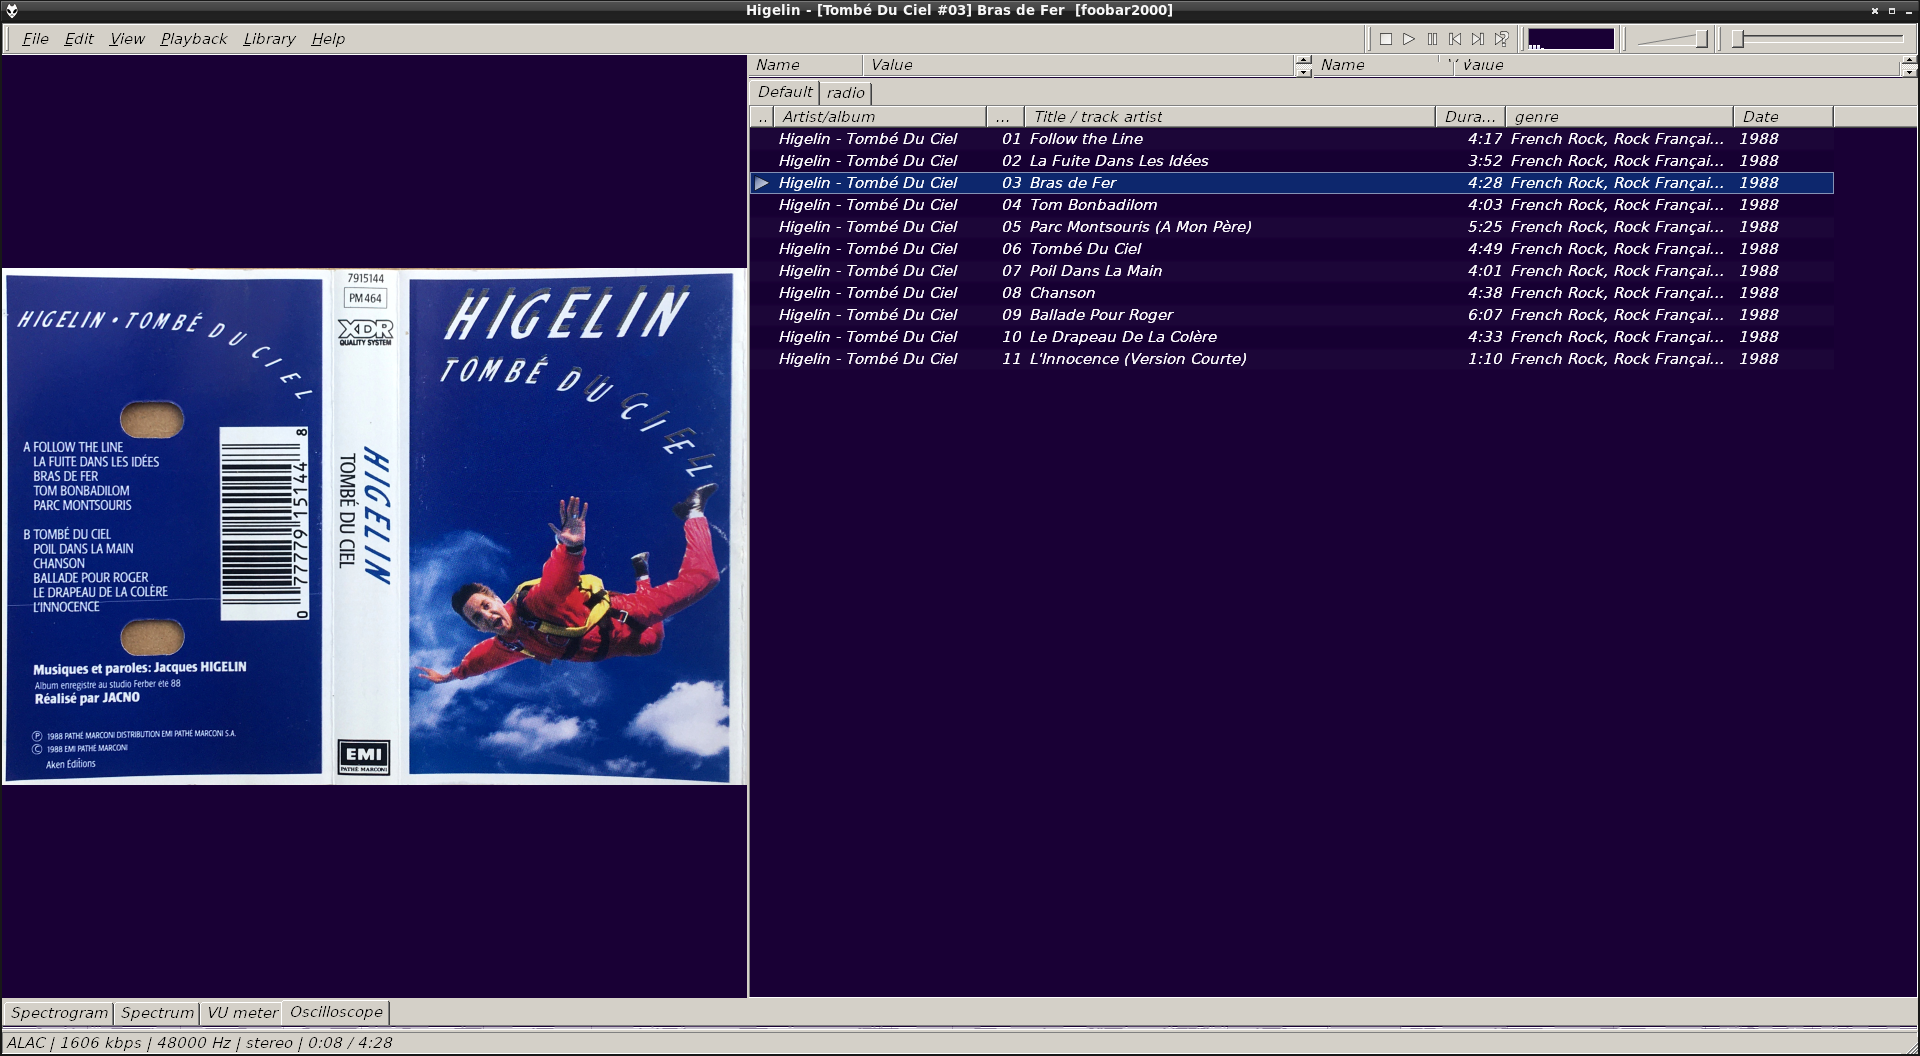Sort playlist by genre column header
The width and height of the screenshot is (1920, 1056).
click(1618, 117)
